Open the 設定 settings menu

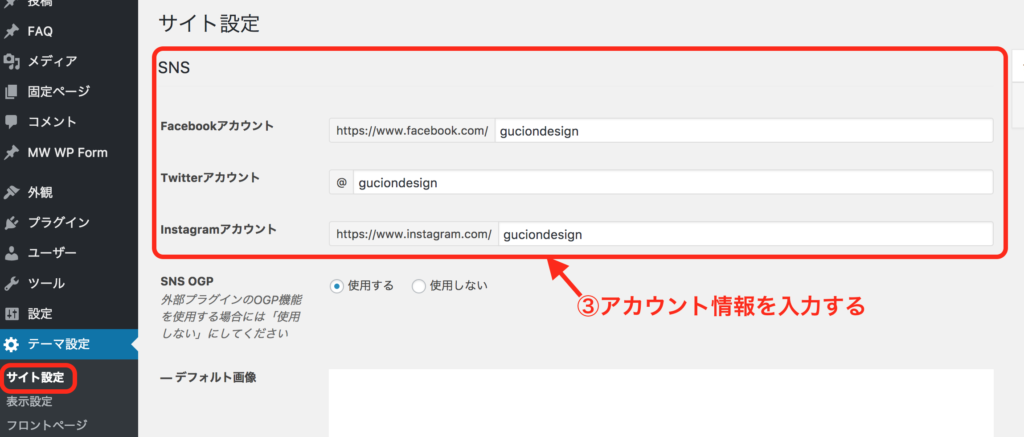pos(40,313)
